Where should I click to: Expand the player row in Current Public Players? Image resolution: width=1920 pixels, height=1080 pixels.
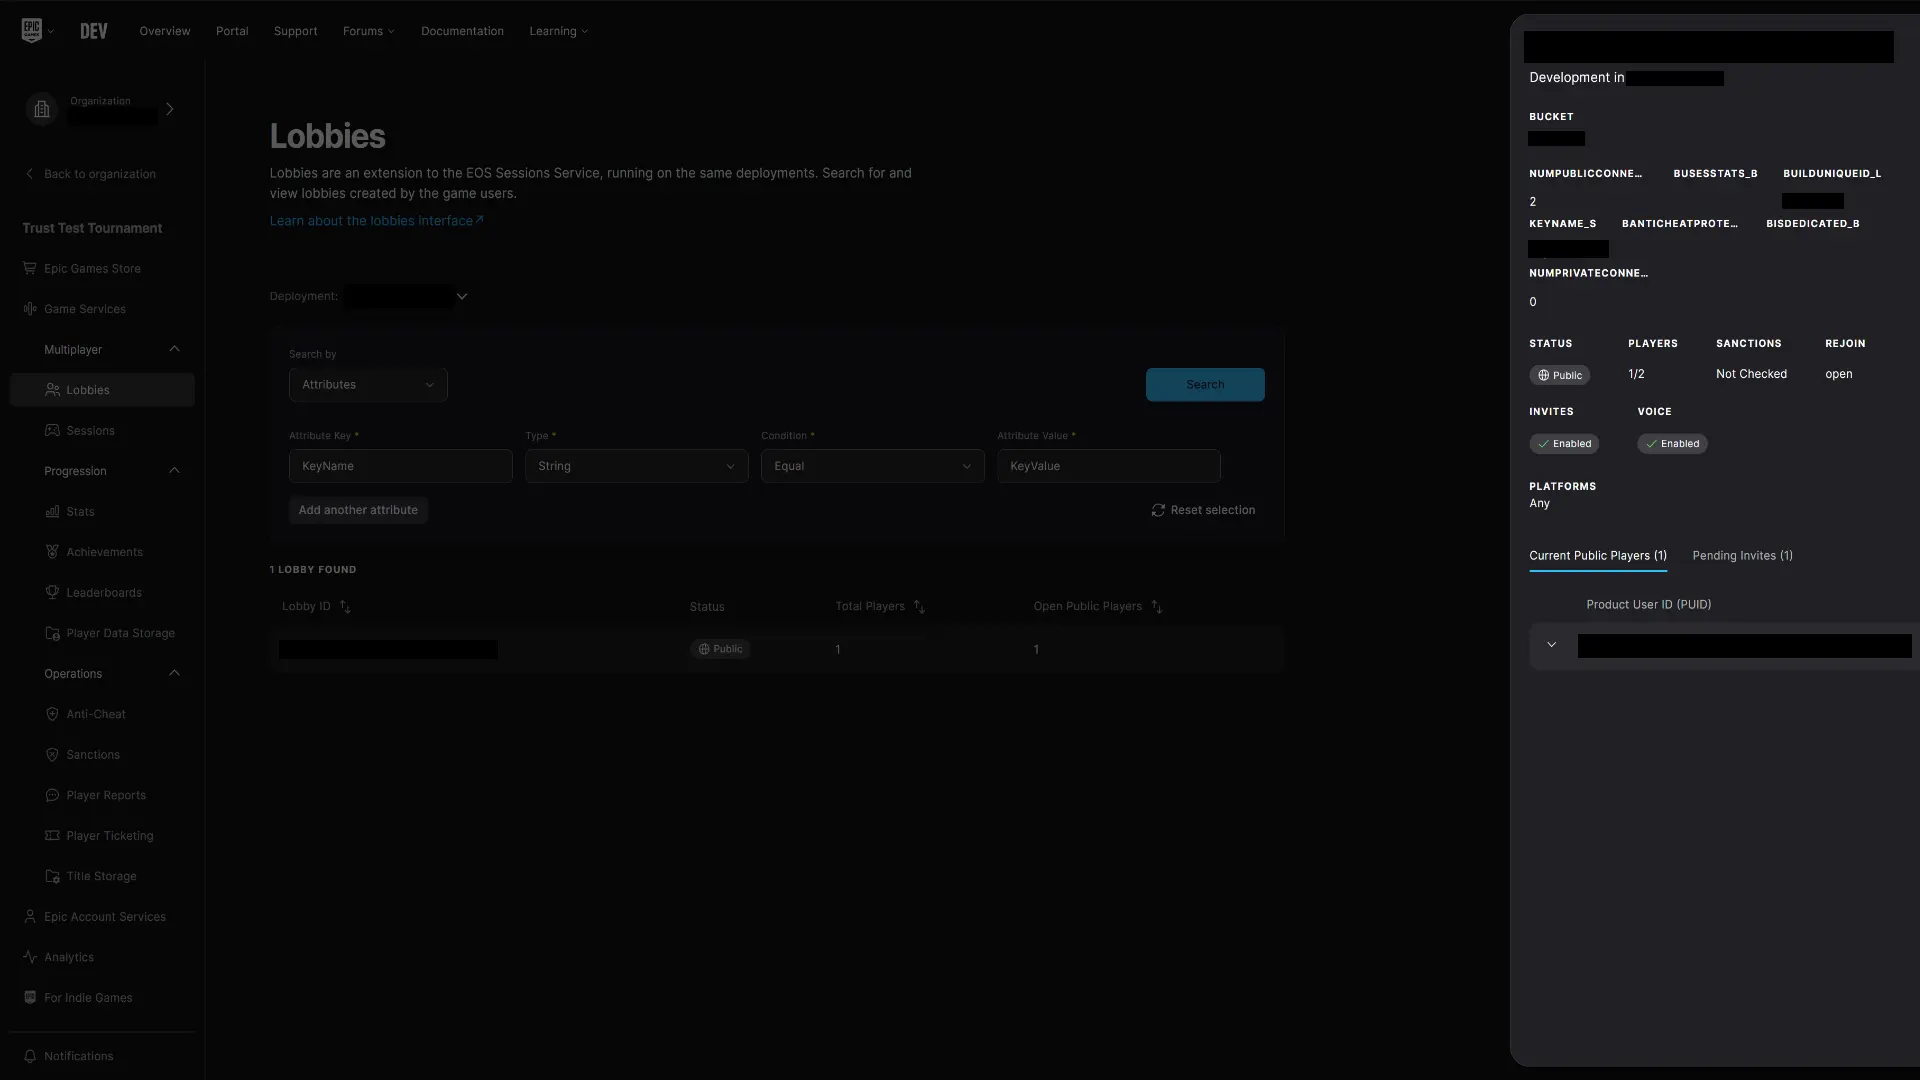[x=1551, y=645]
